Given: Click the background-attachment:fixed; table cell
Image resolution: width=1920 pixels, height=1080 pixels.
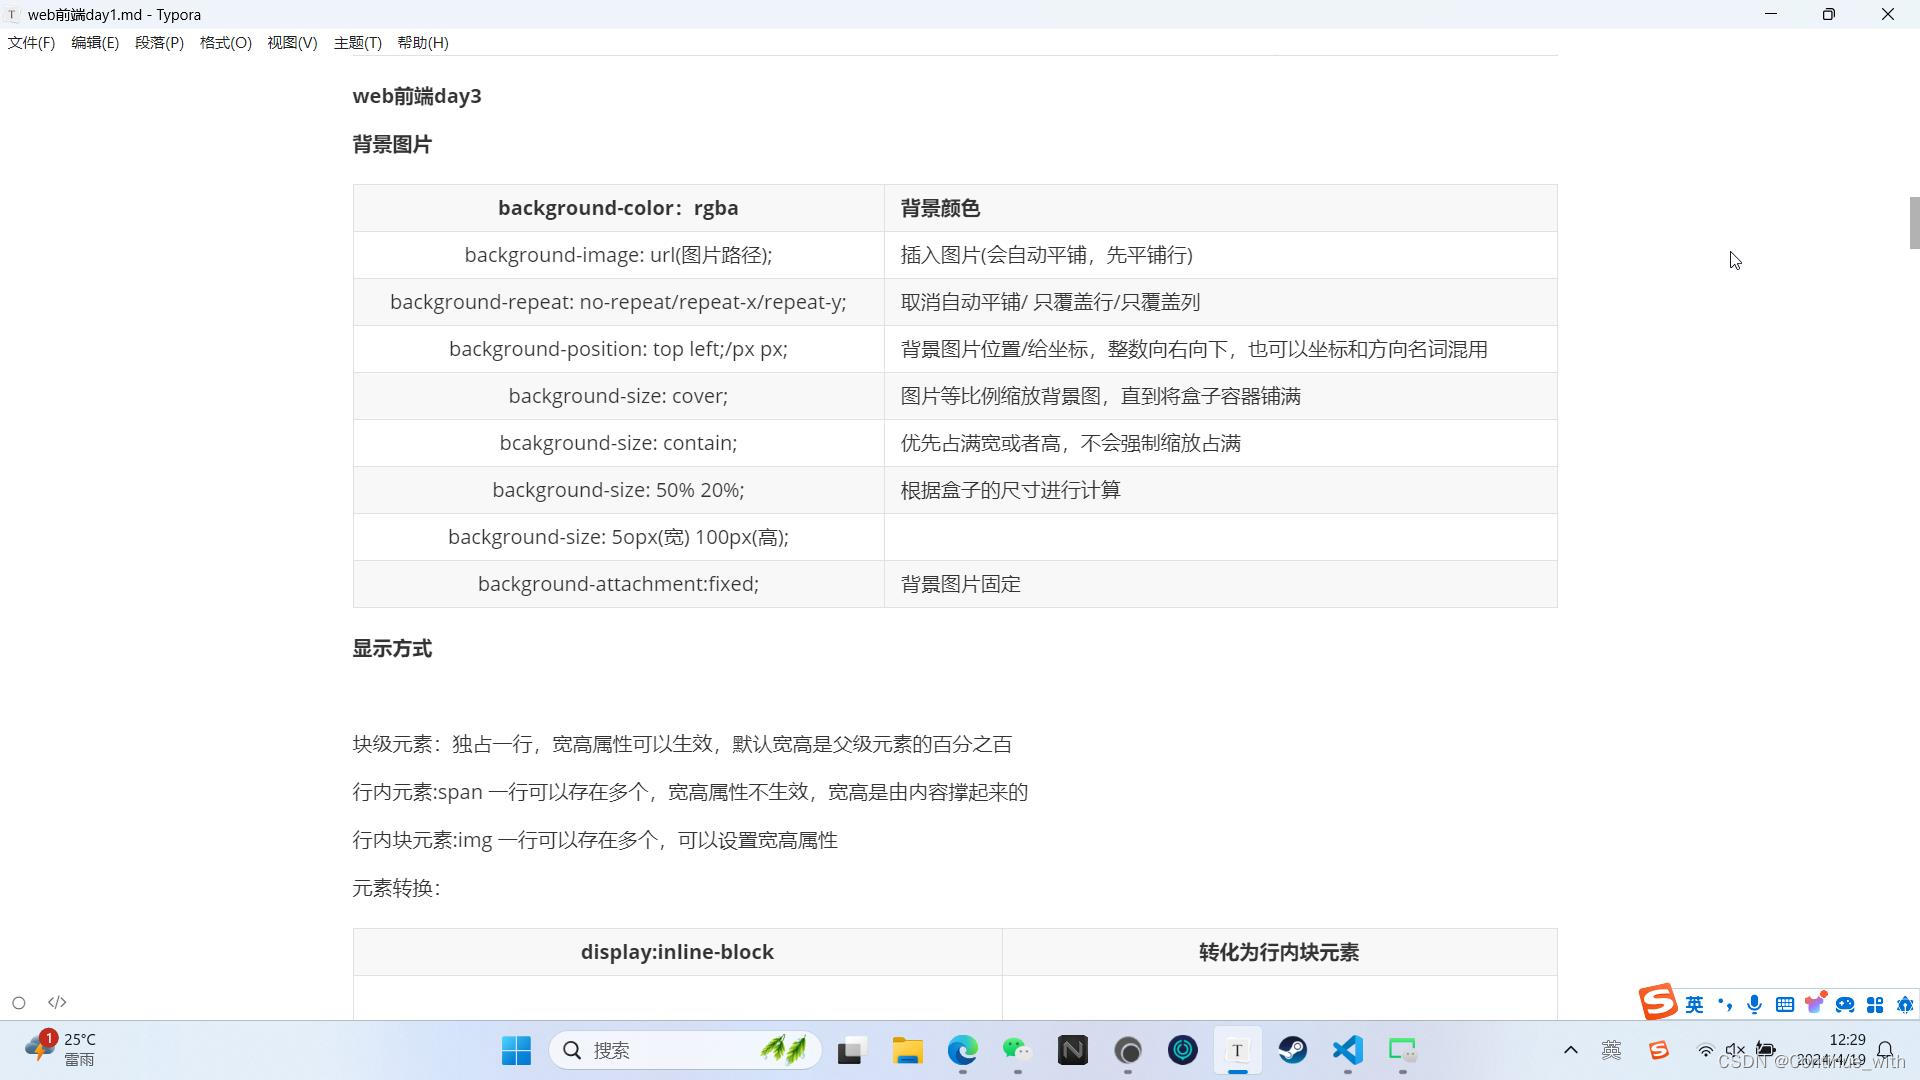Looking at the screenshot, I should [x=618, y=584].
